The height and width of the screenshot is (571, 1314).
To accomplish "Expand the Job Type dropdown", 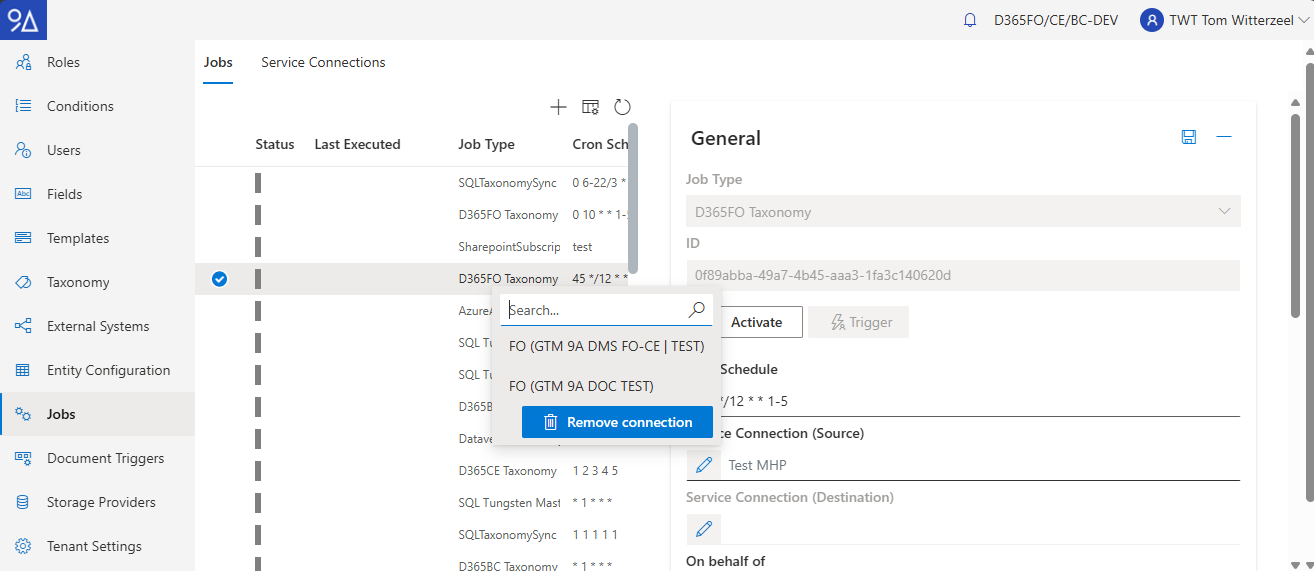I will (1224, 212).
